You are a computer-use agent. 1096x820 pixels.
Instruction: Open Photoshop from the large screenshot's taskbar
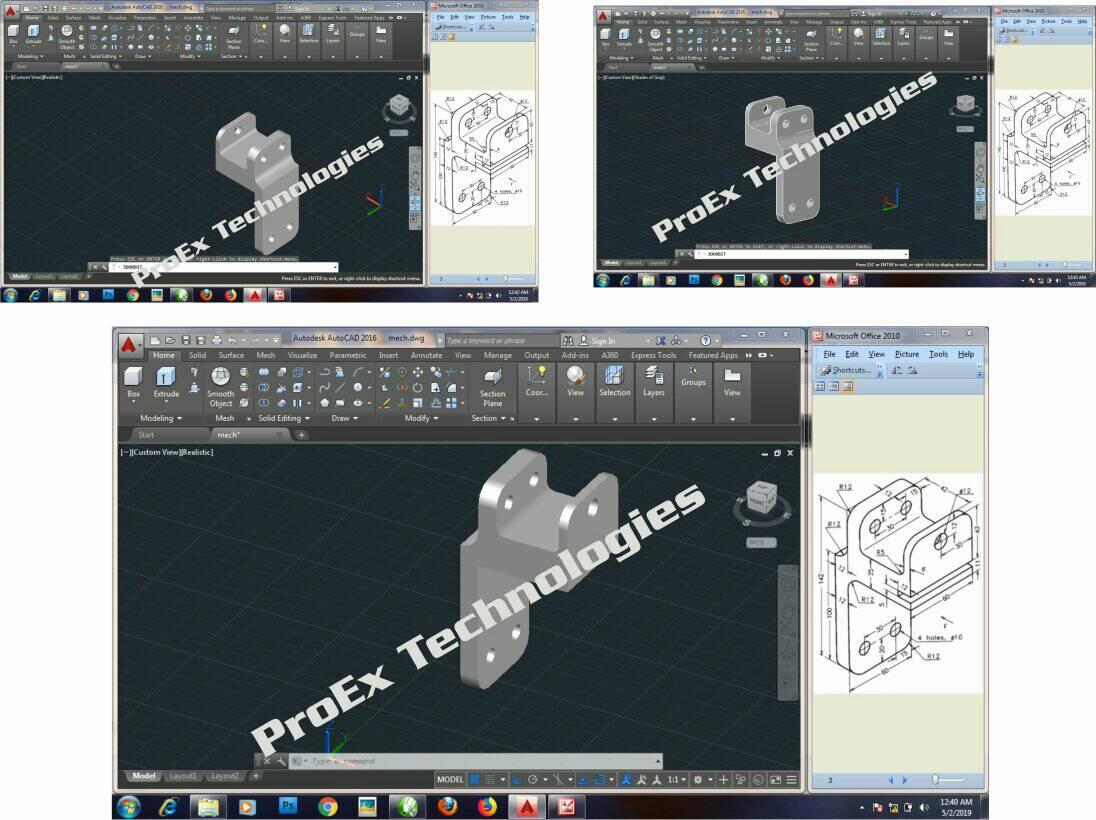(x=287, y=806)
